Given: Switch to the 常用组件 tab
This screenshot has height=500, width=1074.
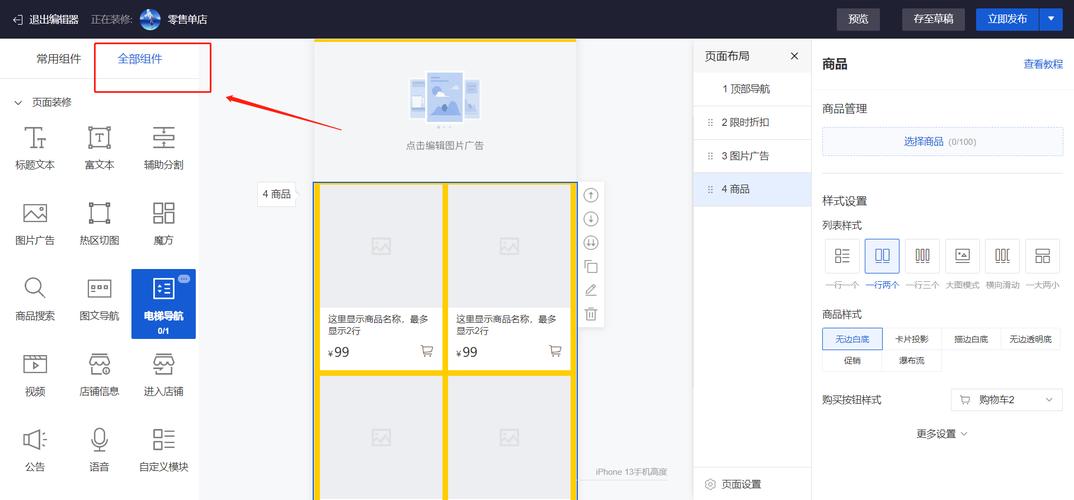Looking at the screenshot, I should (58, 59).
